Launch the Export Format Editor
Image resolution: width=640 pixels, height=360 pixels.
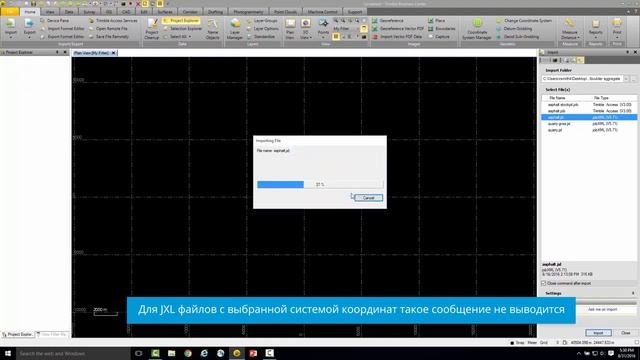click(62, 37)
